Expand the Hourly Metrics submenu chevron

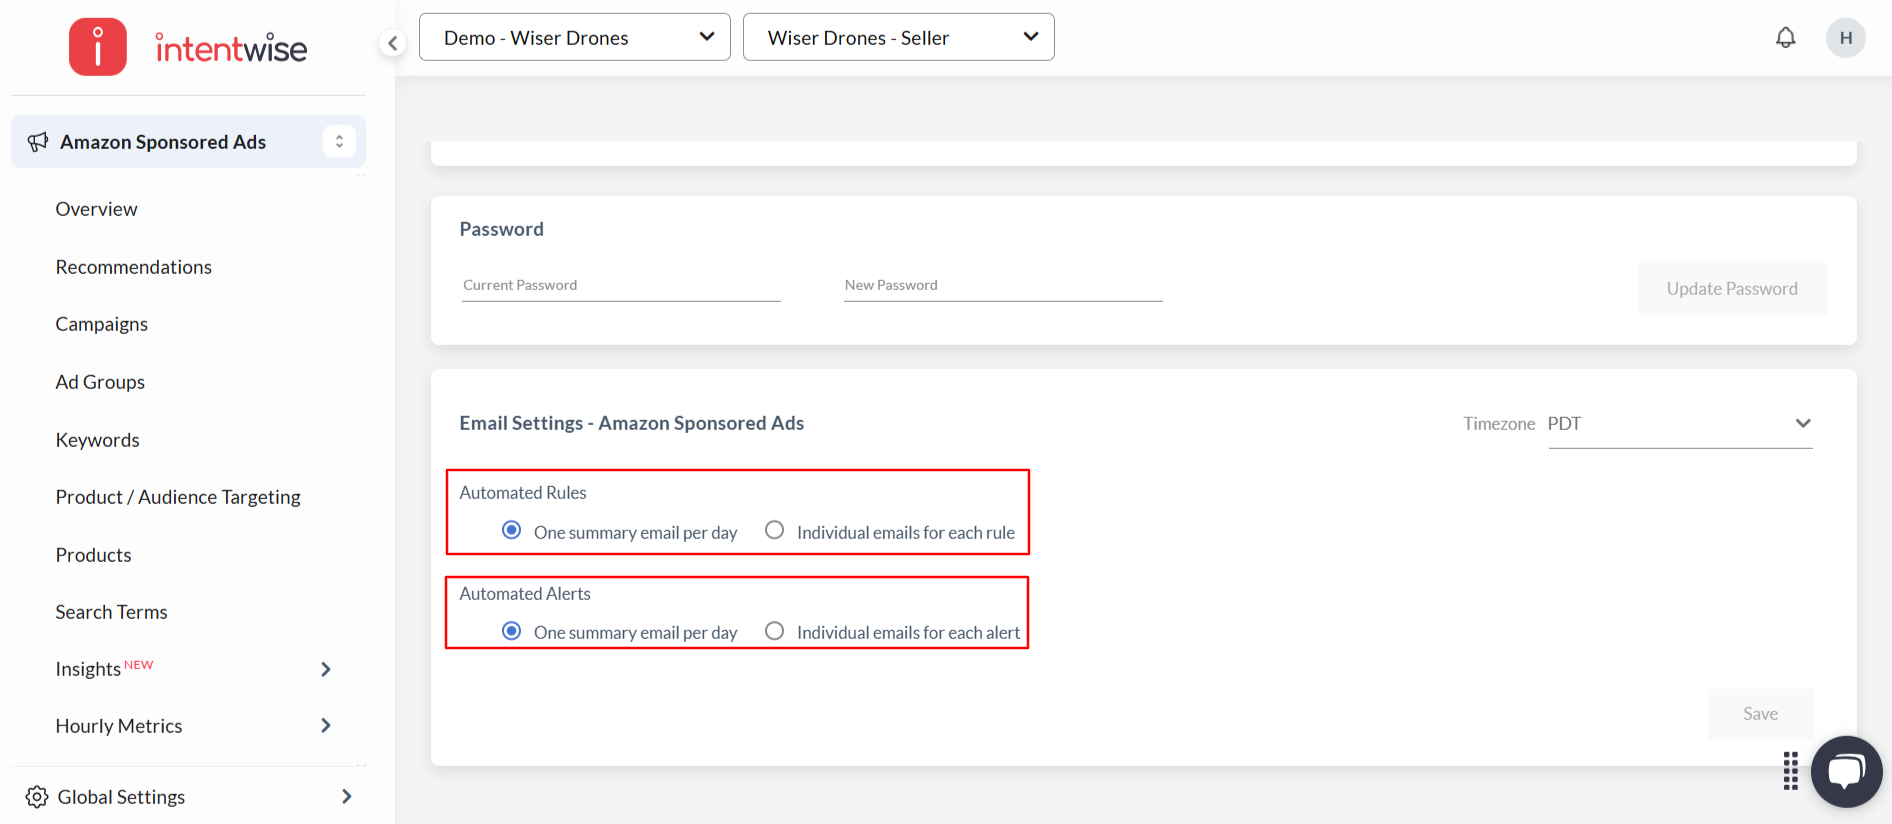click(326, 726)
